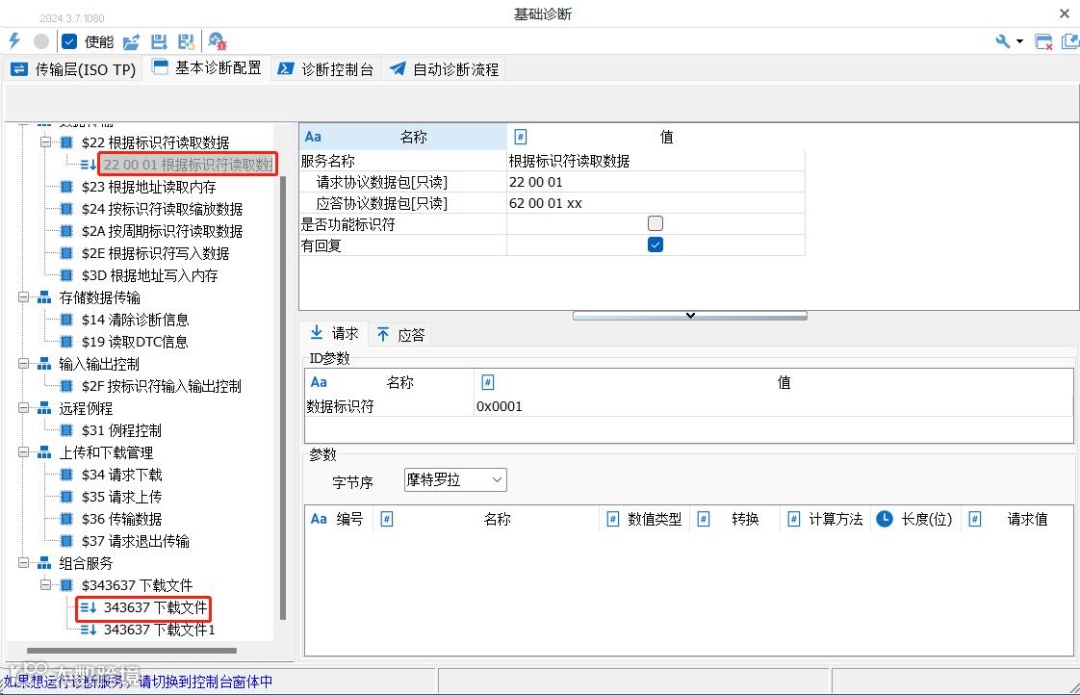Toggle the 是否功能标识符 checkbox
1080x695 pixels.
[x=655, y=223]
